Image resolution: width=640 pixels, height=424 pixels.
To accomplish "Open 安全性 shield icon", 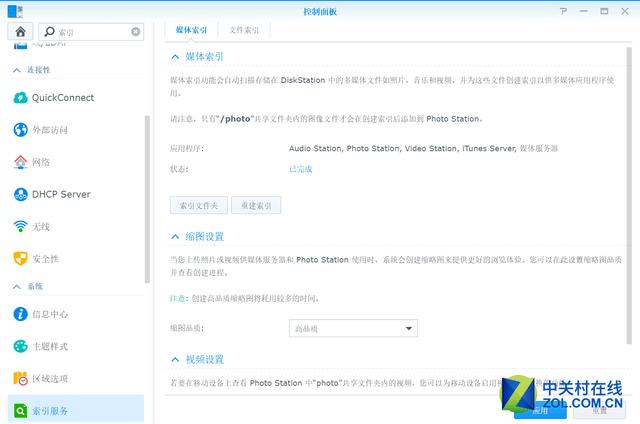I will 20,258.
